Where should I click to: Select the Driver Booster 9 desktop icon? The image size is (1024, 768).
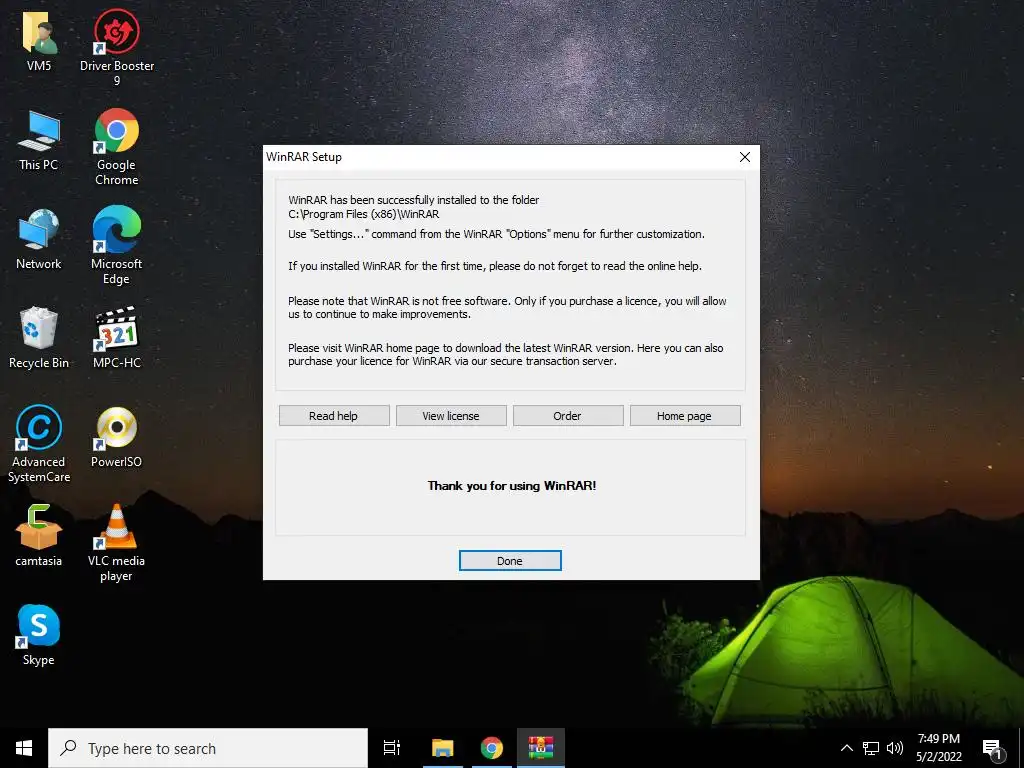click(117, 48)
